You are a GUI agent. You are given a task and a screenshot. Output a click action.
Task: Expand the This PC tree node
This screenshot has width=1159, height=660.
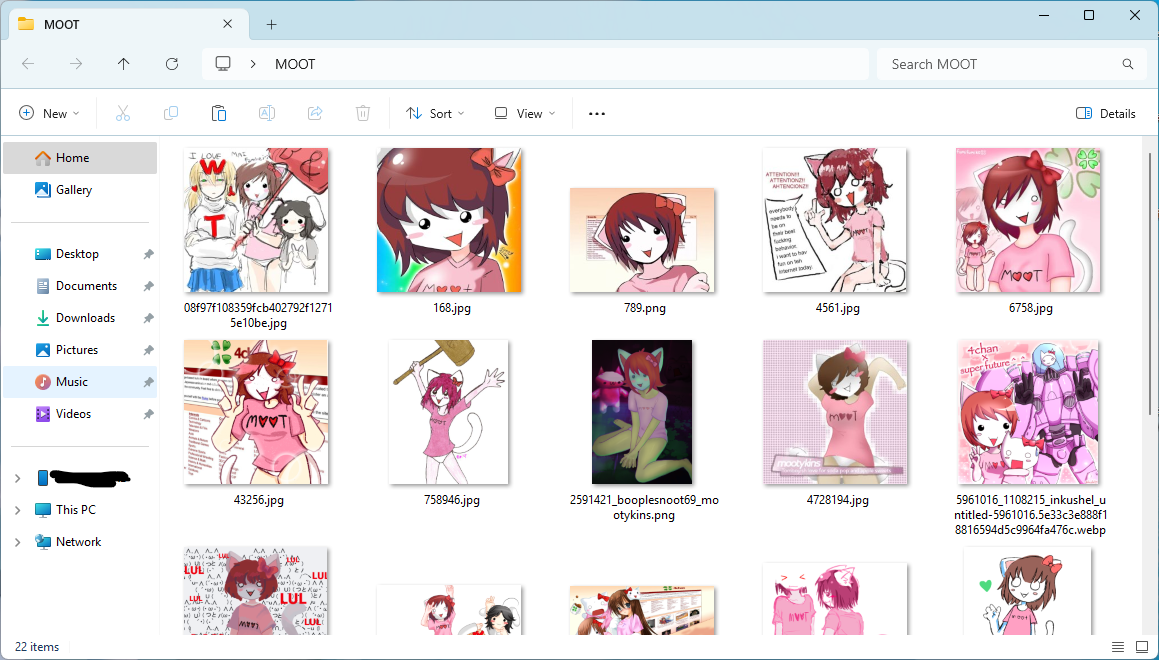click(18, 510)
